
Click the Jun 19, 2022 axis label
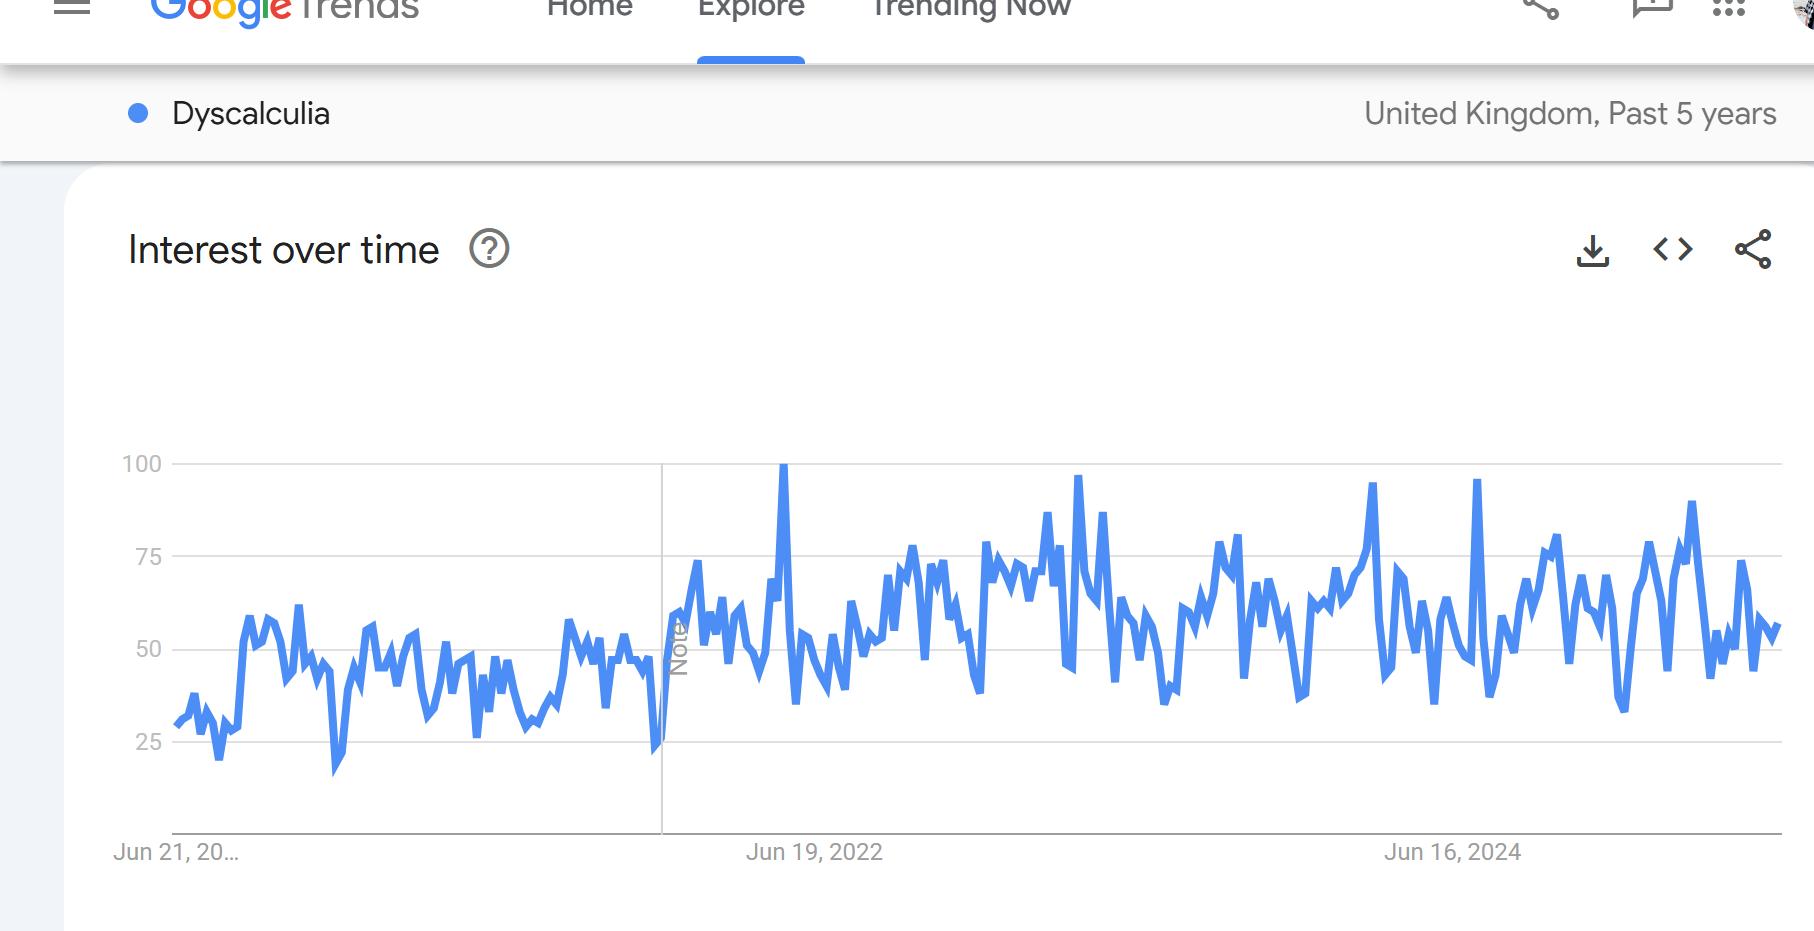point(814,852)
